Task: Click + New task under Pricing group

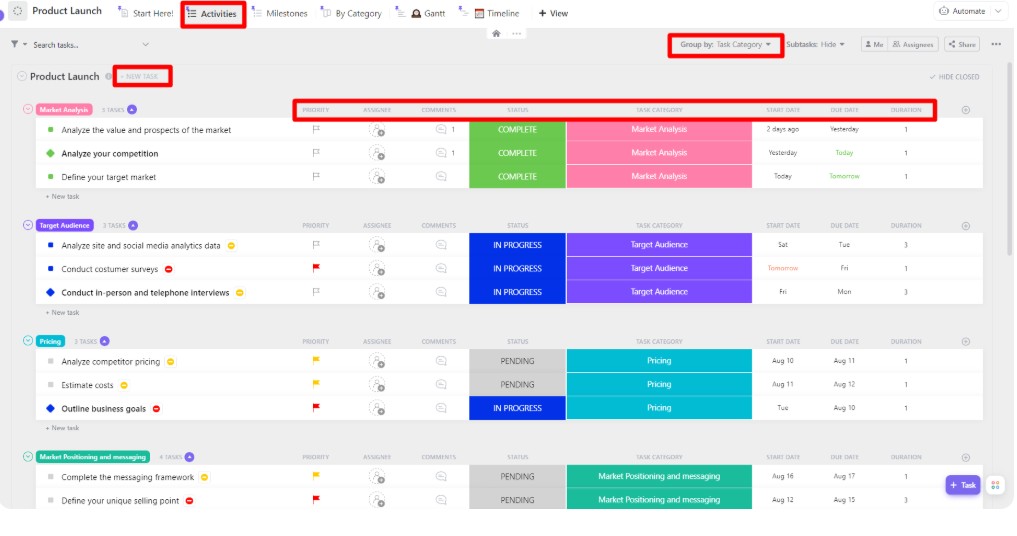Action: [x=62, y=428]
